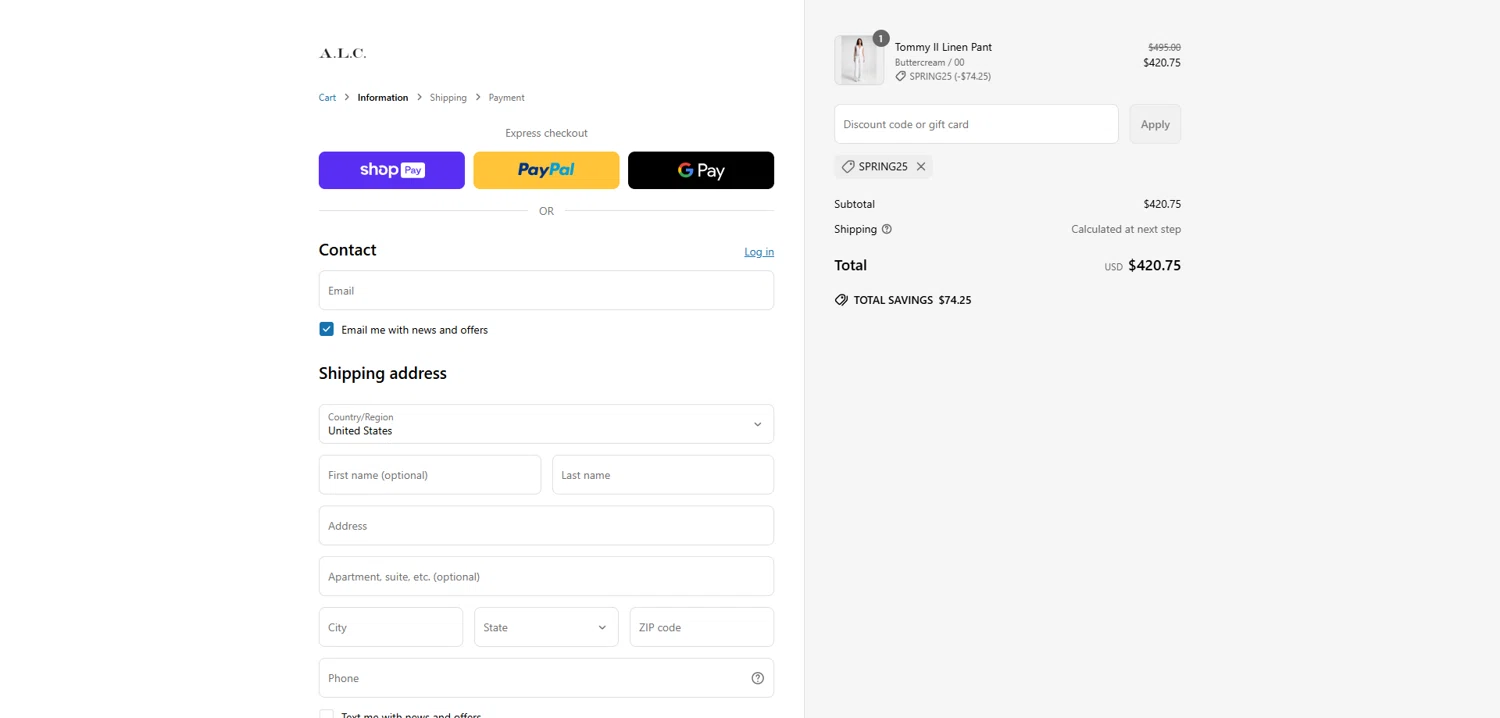The width and height of the screenshot is (1500, 718).
Task: Focus the Email input field
Action: point(546,290)
